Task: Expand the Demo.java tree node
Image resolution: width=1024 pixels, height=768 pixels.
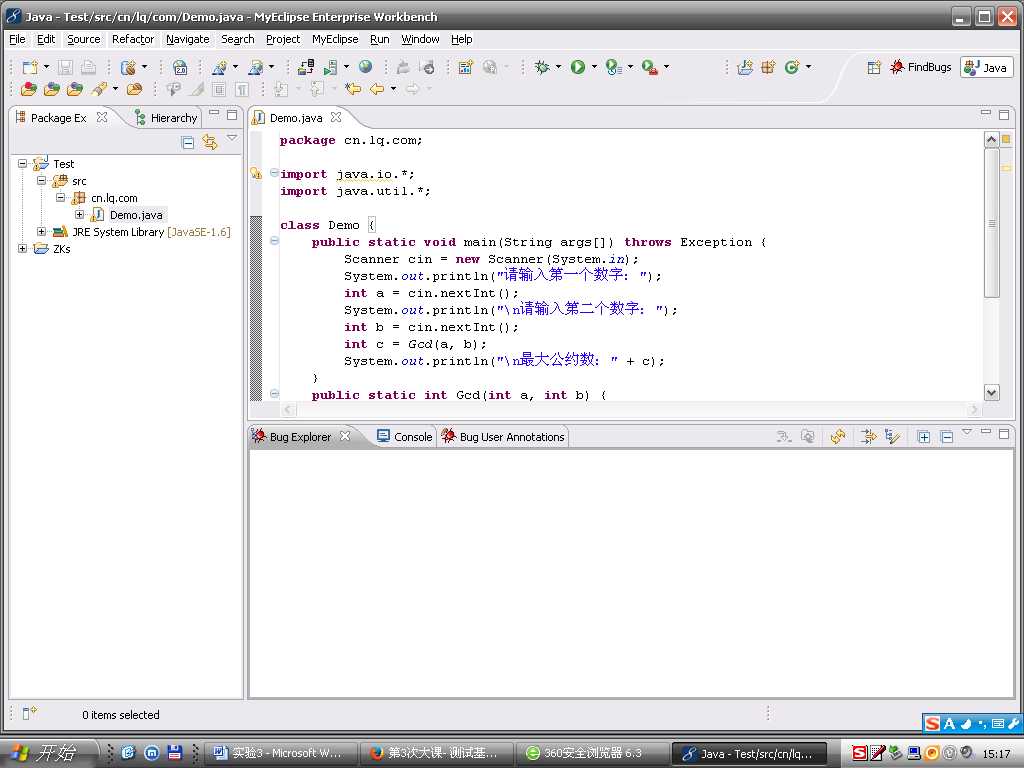Action: (80, 214)
